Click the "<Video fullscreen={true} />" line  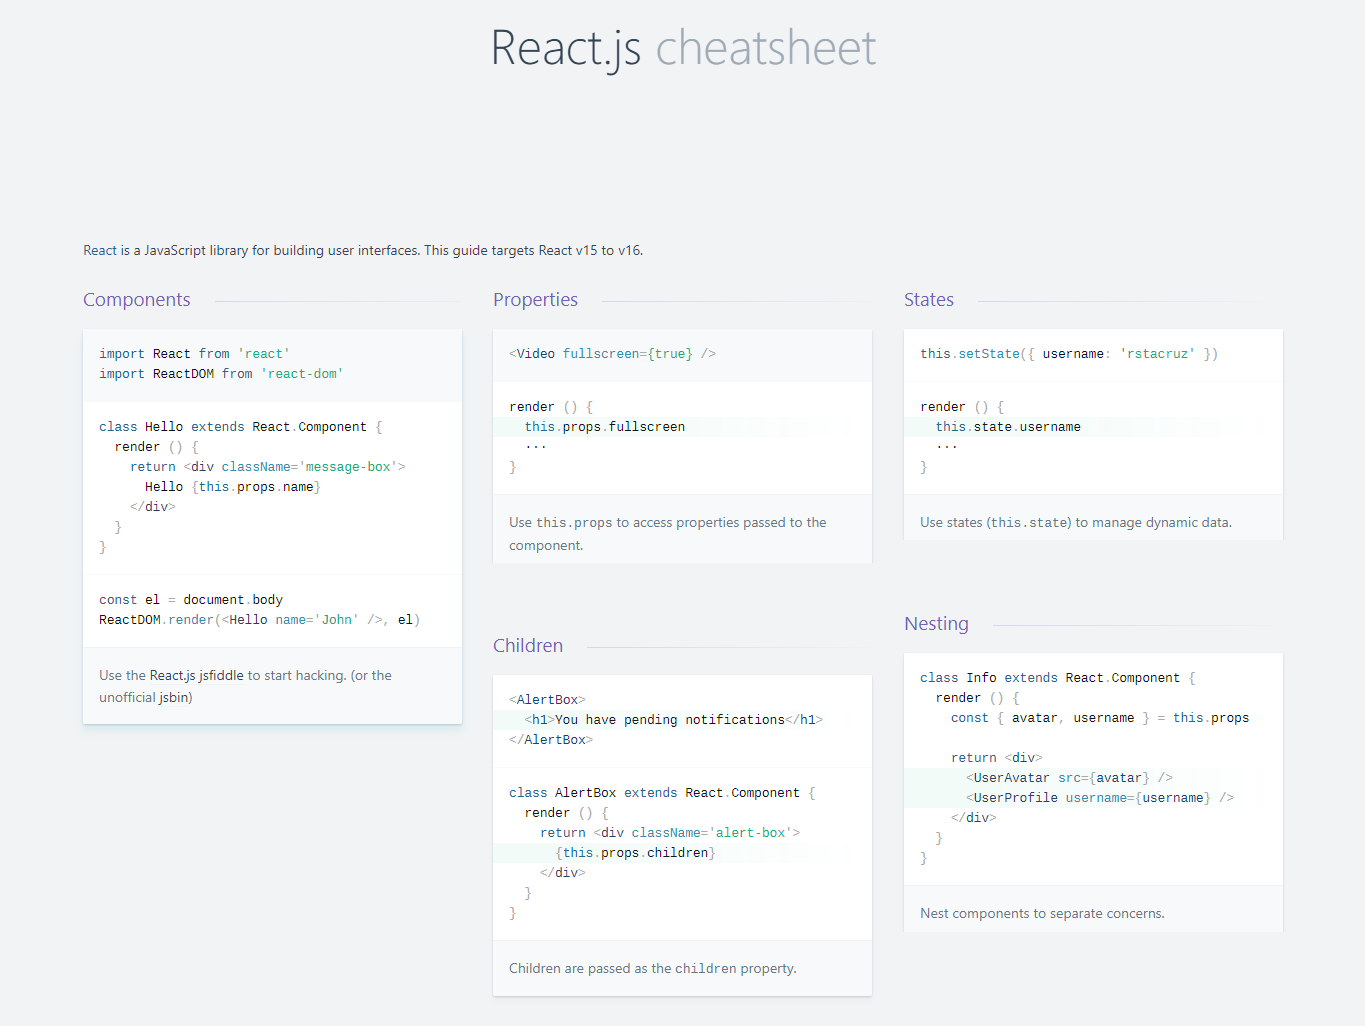(x=612, y=354)
